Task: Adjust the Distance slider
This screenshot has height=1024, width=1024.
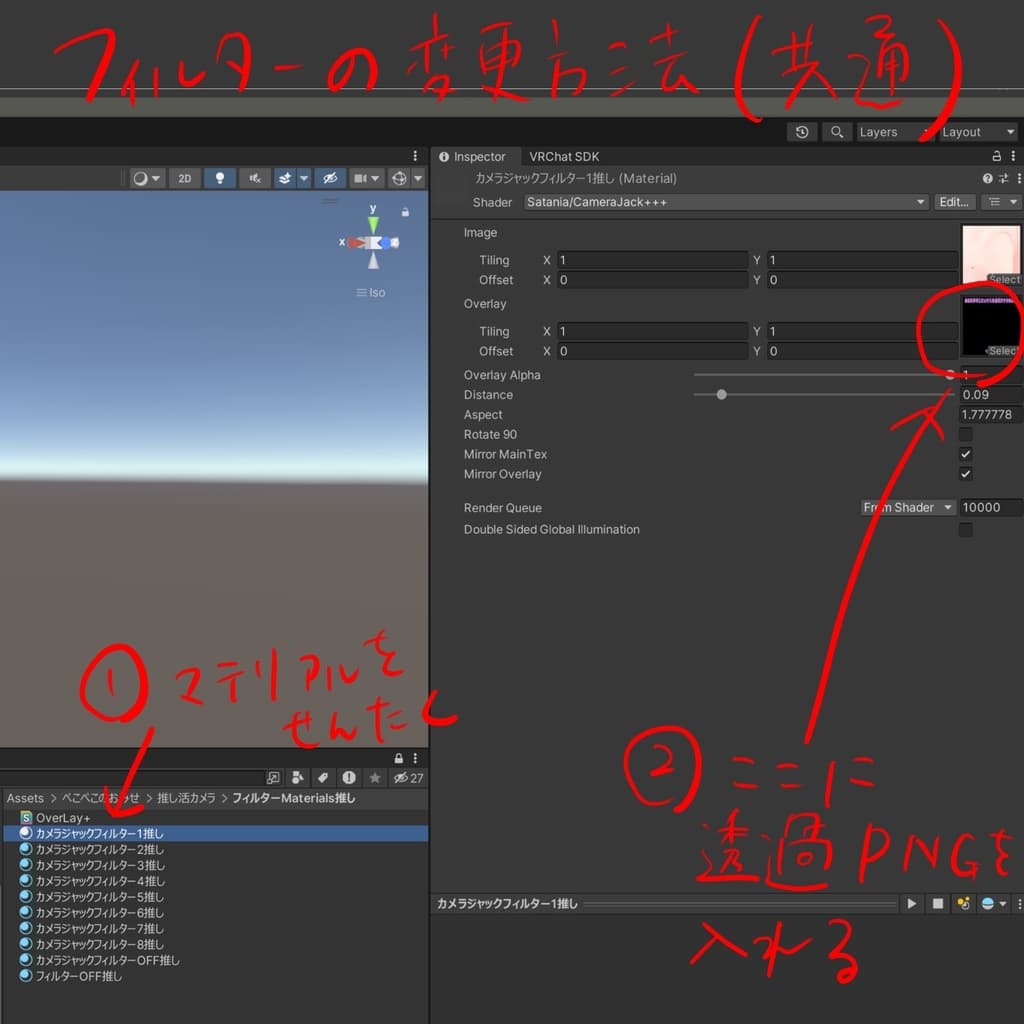Action: point(823,394)
